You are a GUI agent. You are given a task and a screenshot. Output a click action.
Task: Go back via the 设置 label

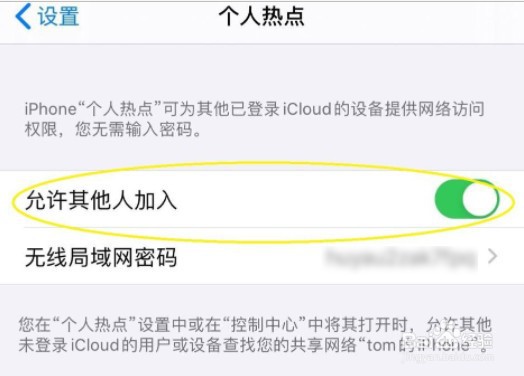(x=58, y=16)
